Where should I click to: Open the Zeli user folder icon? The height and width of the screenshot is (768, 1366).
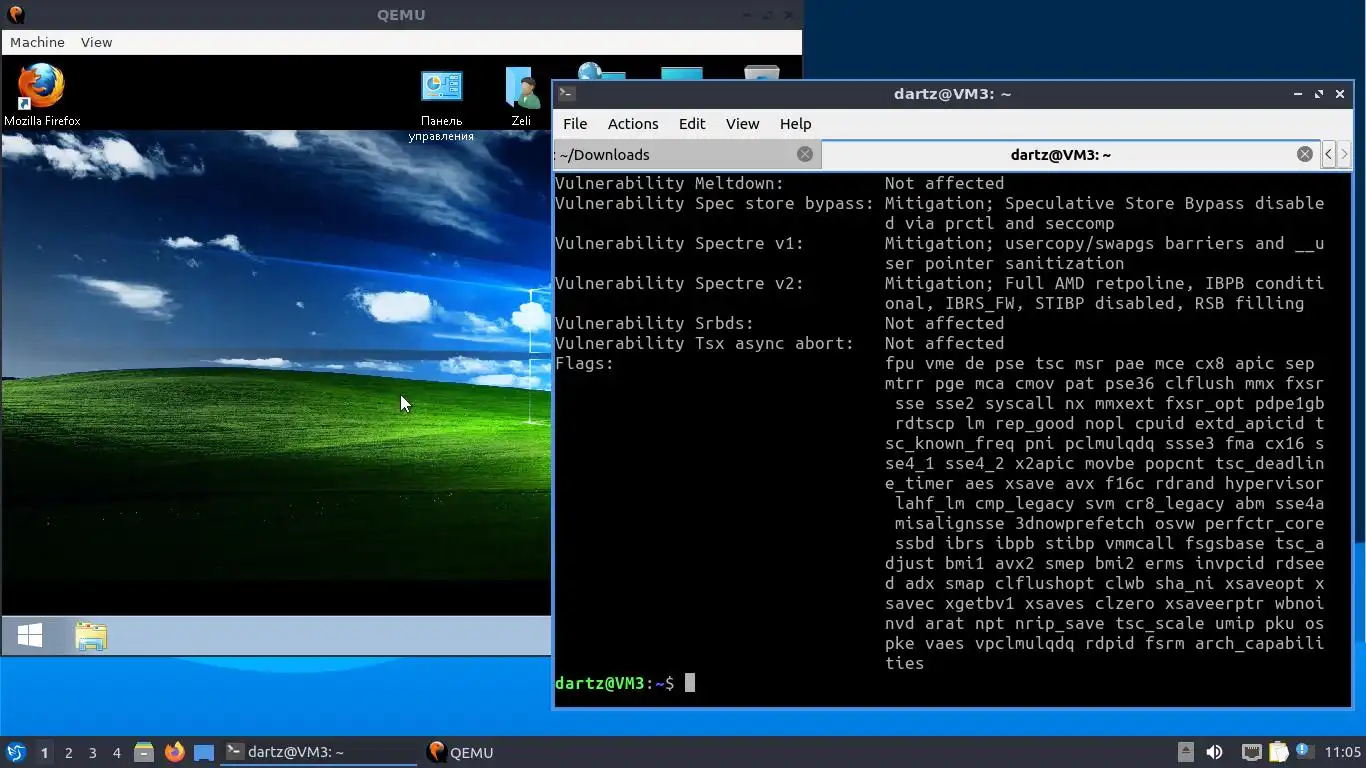pyautogui.click(x=521, y=97)
